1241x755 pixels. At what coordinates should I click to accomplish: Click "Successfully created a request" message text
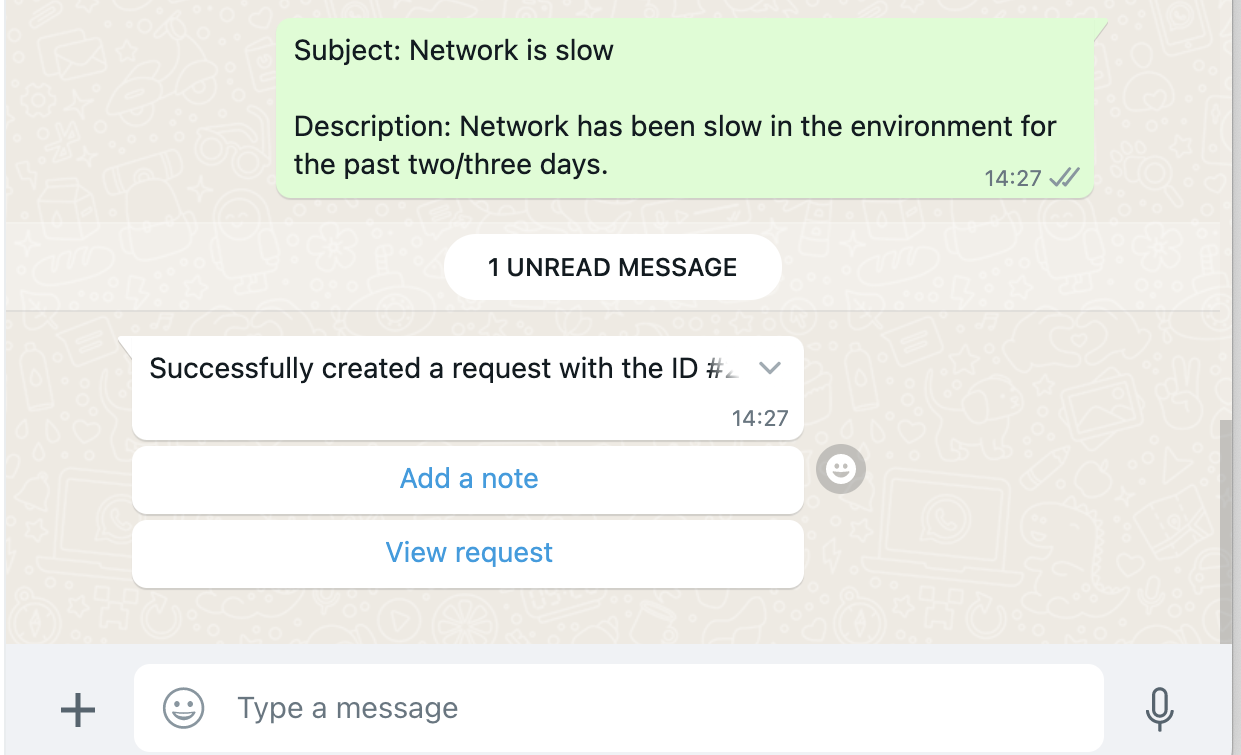tap(420, 368)
